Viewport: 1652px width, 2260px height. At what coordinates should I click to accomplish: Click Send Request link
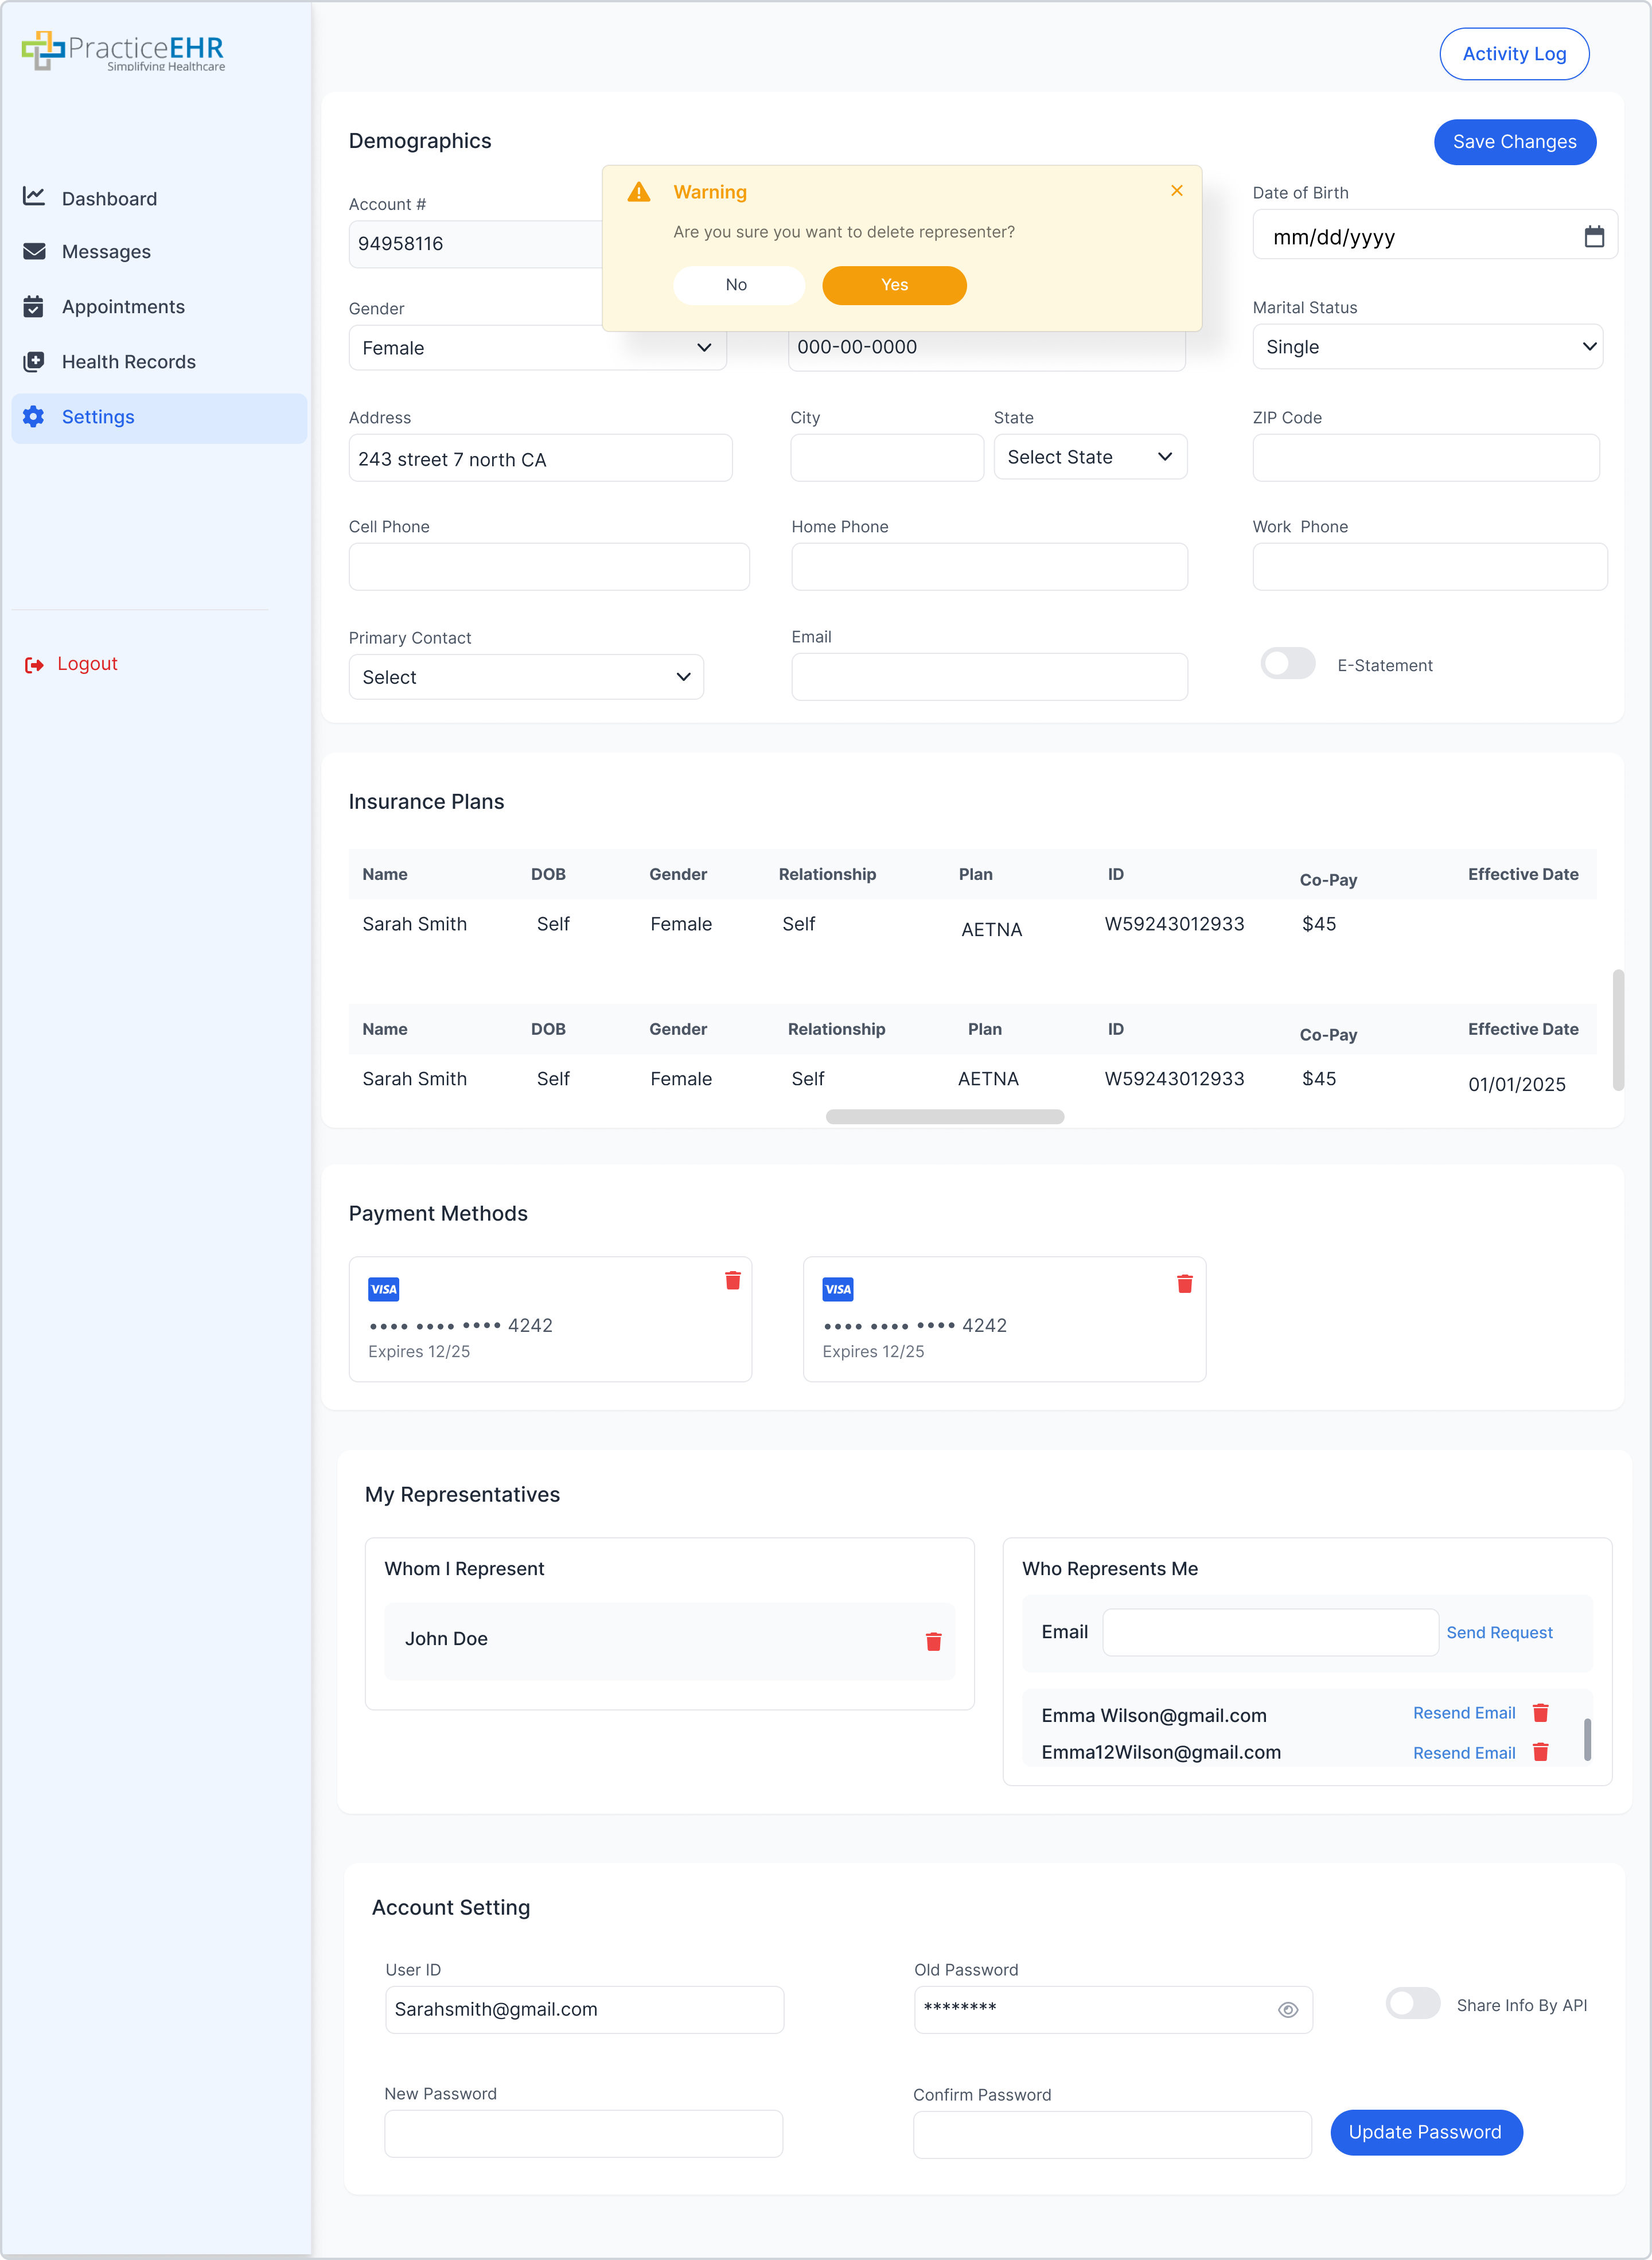(1499, 1633)
